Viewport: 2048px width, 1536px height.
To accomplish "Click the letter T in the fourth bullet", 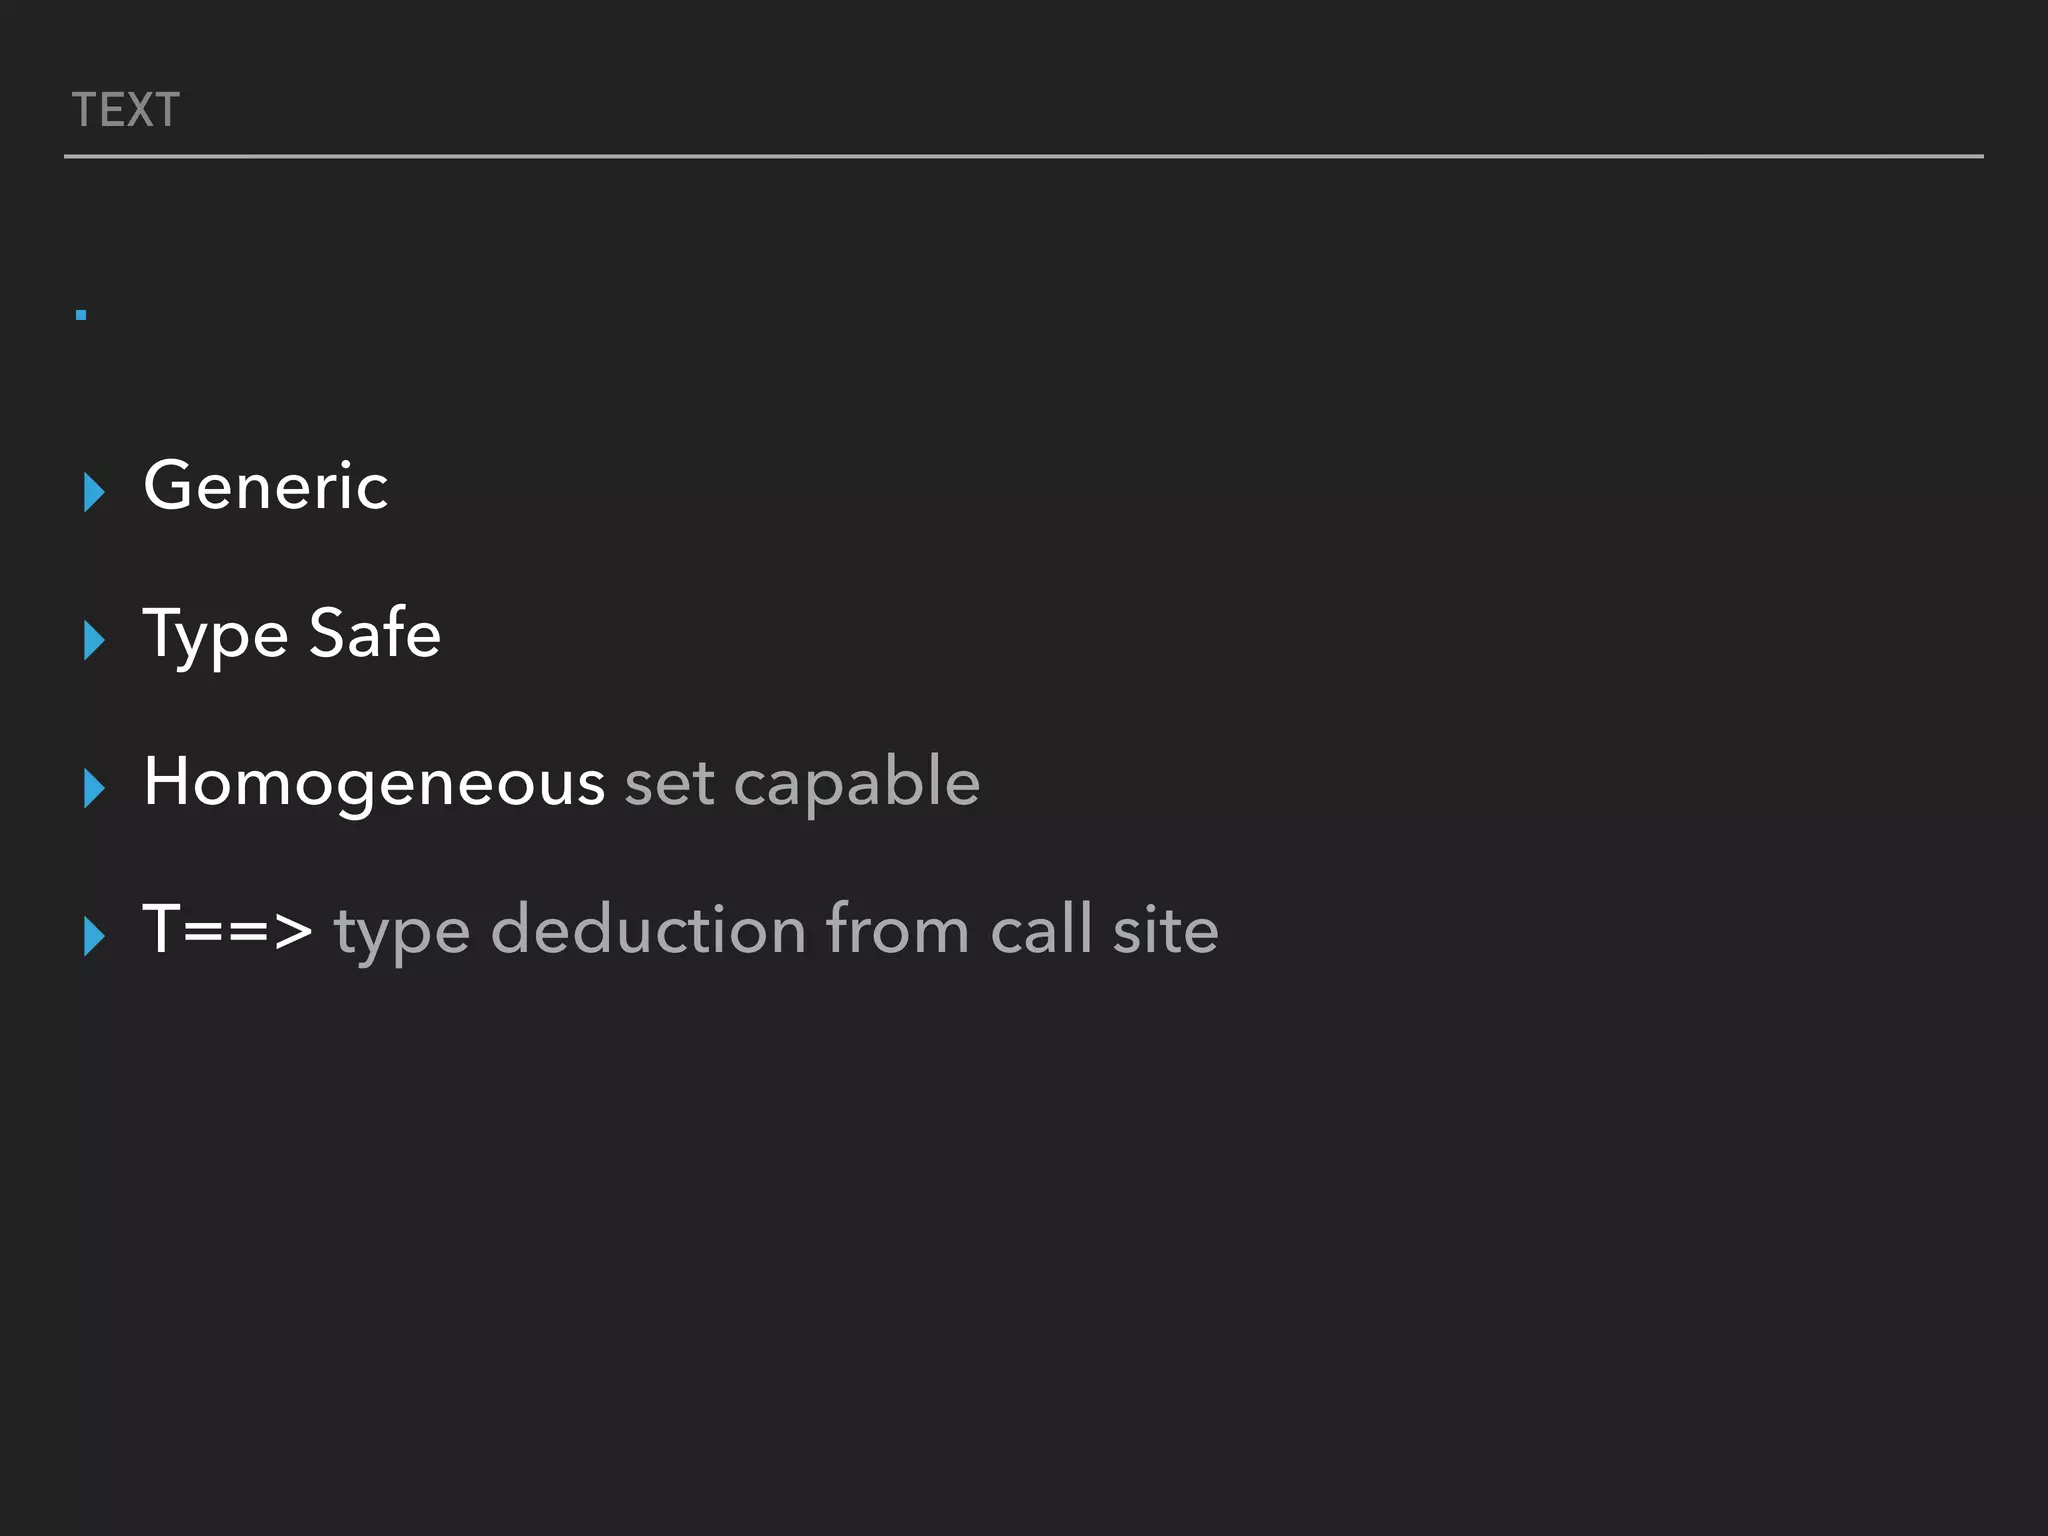I will [162, 928].
